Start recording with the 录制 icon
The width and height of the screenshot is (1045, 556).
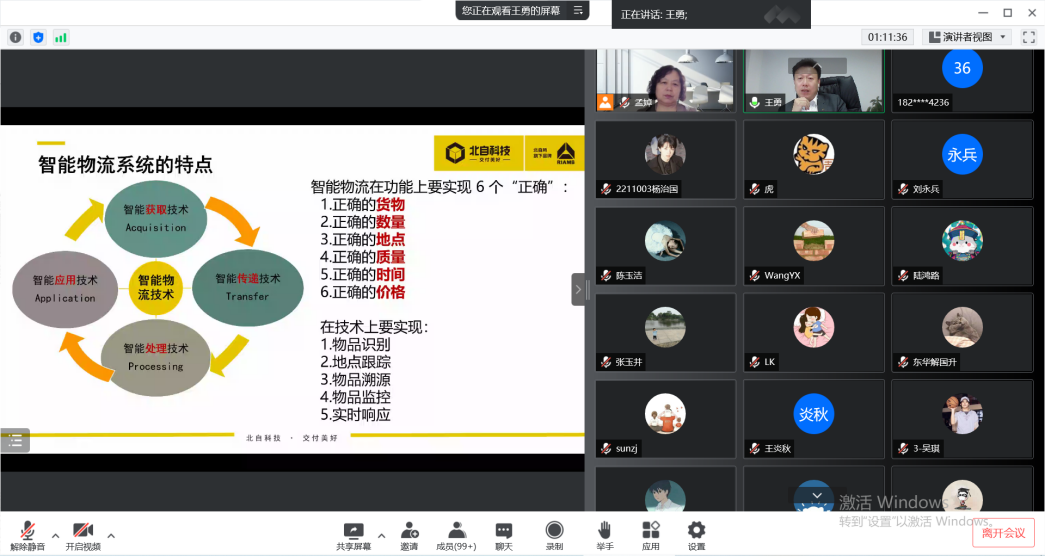(554, 530)
